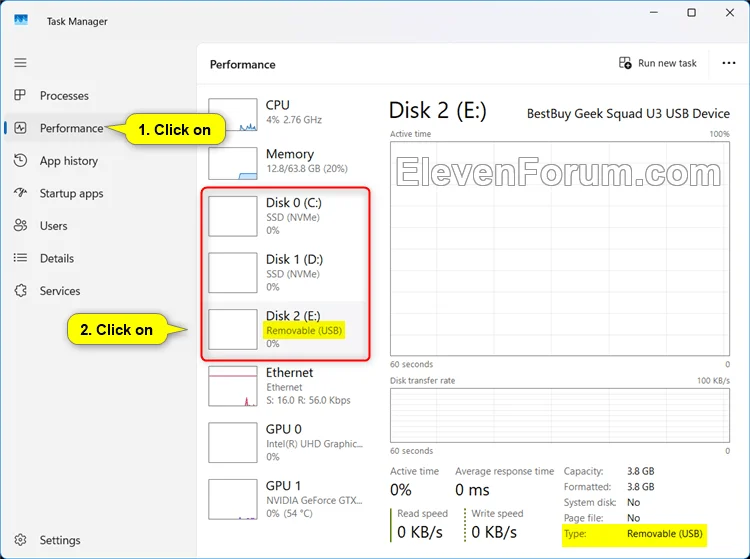Select Disk 0 (C:) graph thumbnail

tap(232, 216)
